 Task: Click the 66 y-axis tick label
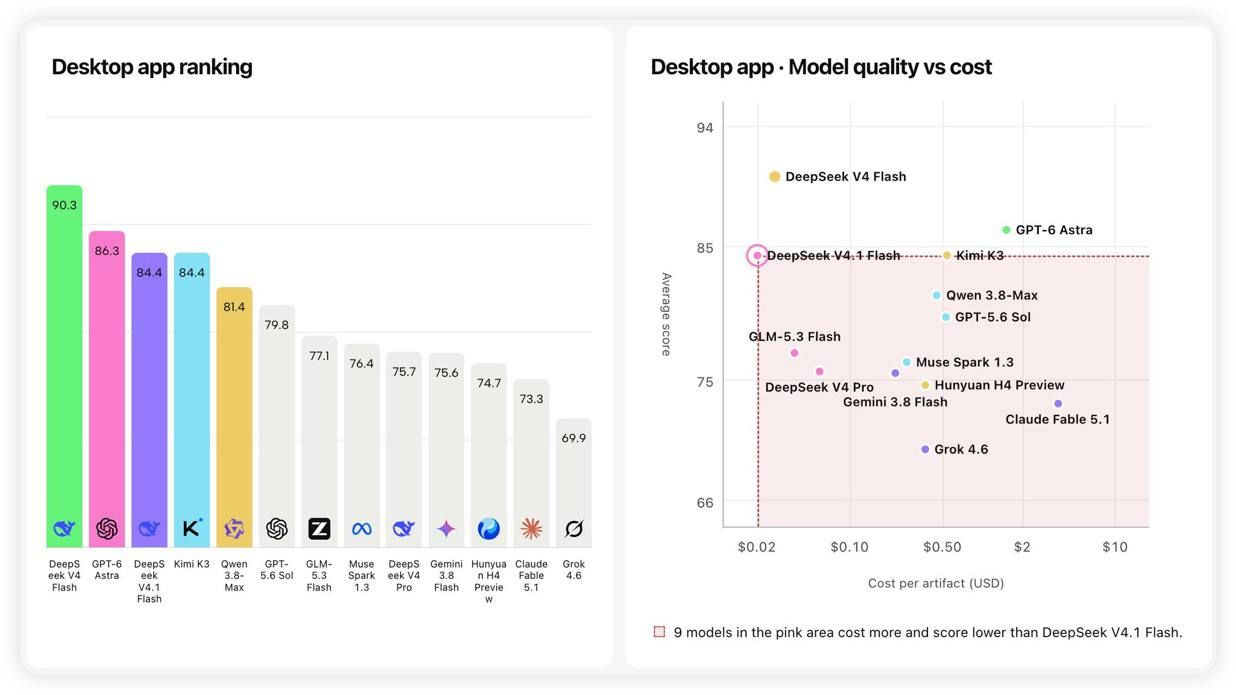click(705, 502)
